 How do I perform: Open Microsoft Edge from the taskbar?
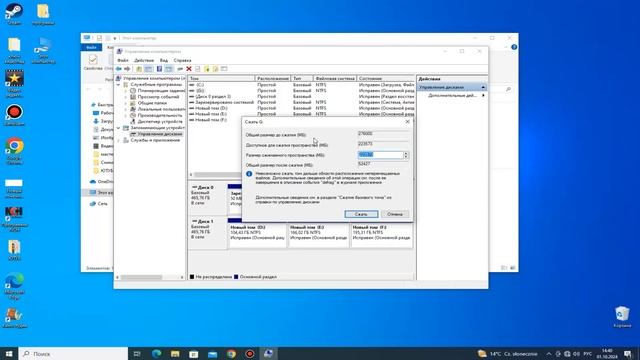pyautogui.click(x=156, y=354)
